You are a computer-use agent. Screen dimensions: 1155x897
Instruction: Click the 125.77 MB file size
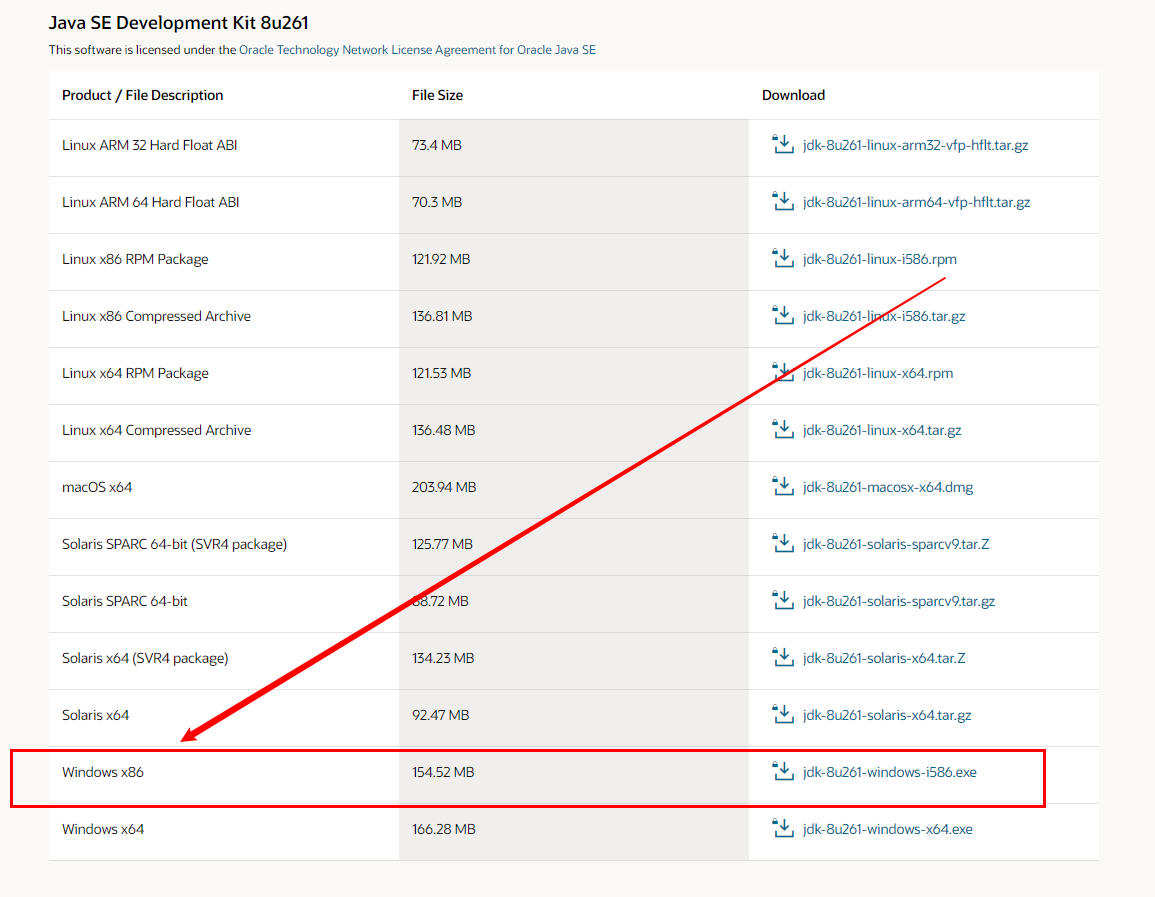442,544
